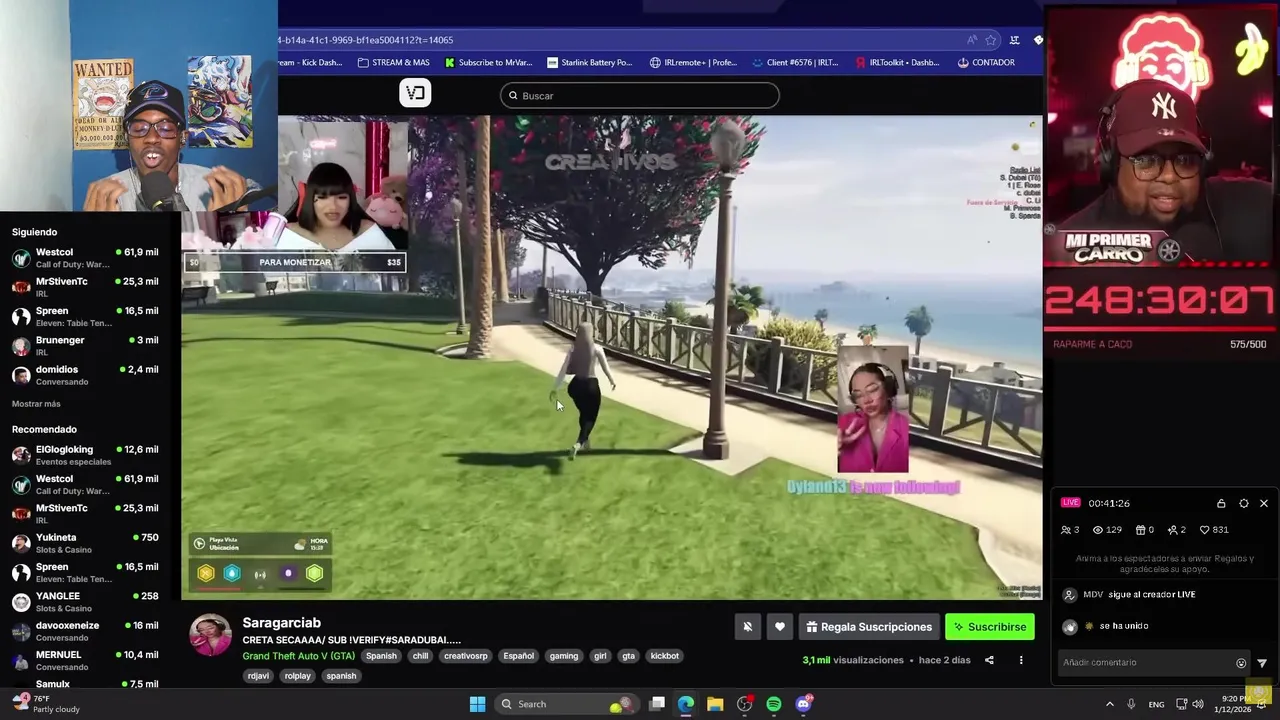
Task: Select the gaming tag
Action: pos(564,656)
